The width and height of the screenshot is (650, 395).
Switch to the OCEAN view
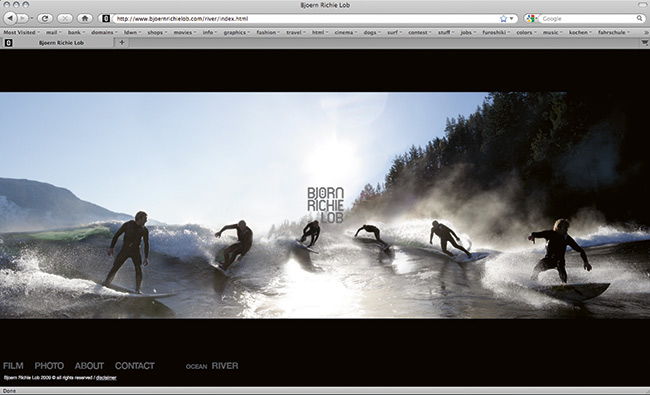click(196, 367)
